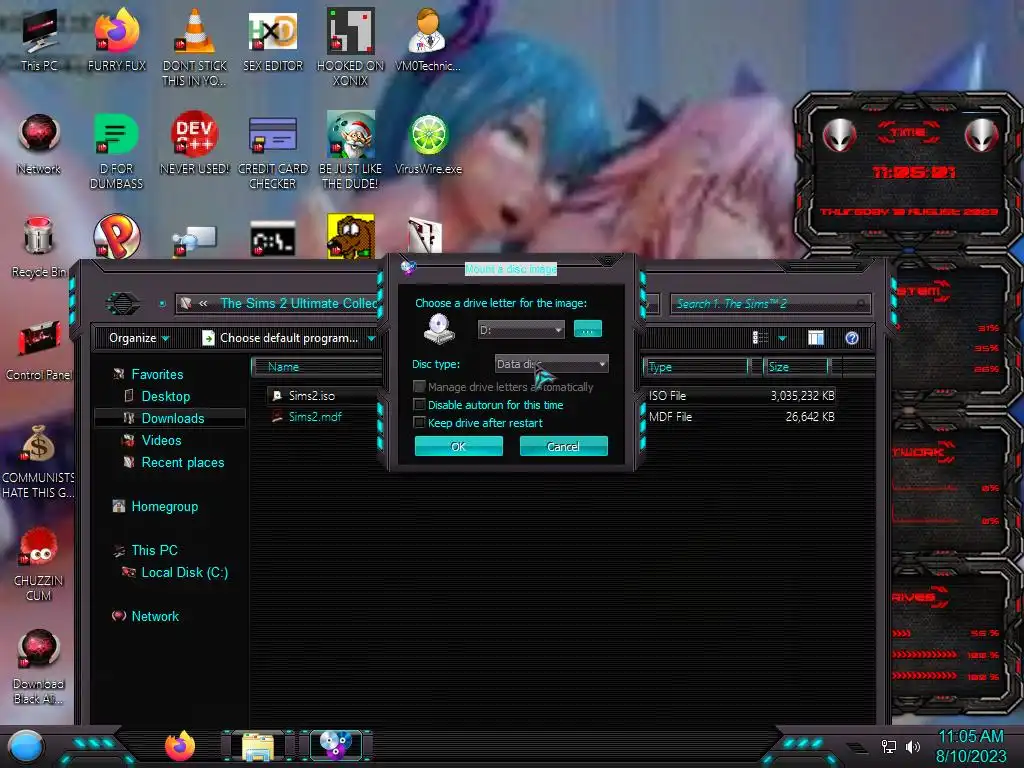Open the red P ball desktop icon
The height and width of the screenshot is (768, 1024).
[117, 236]
